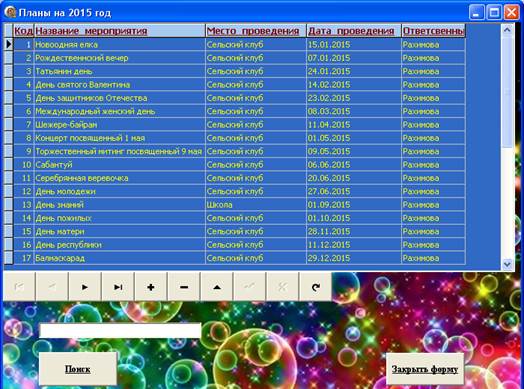Select the Серебряная веревочка cell
This screenshot has width=524, height=389.
point(120,178)
